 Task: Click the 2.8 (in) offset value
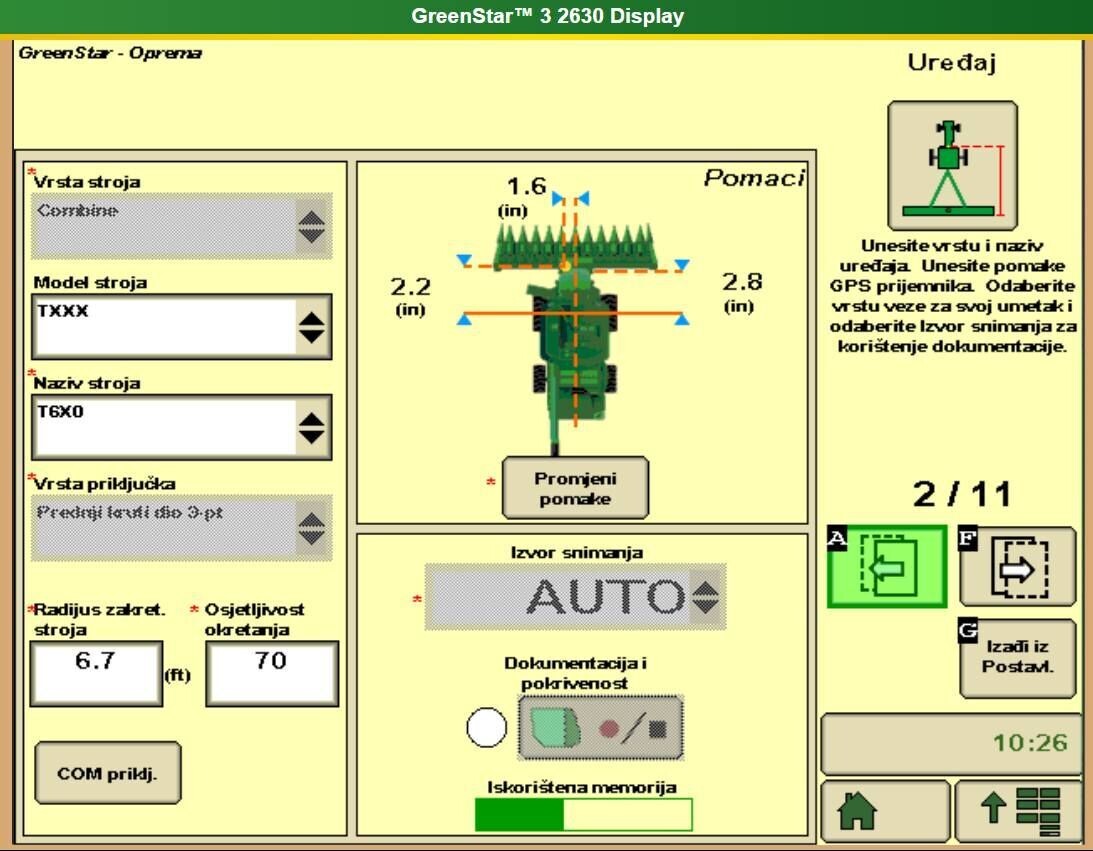pyautogui.click(x=741, y=291)
